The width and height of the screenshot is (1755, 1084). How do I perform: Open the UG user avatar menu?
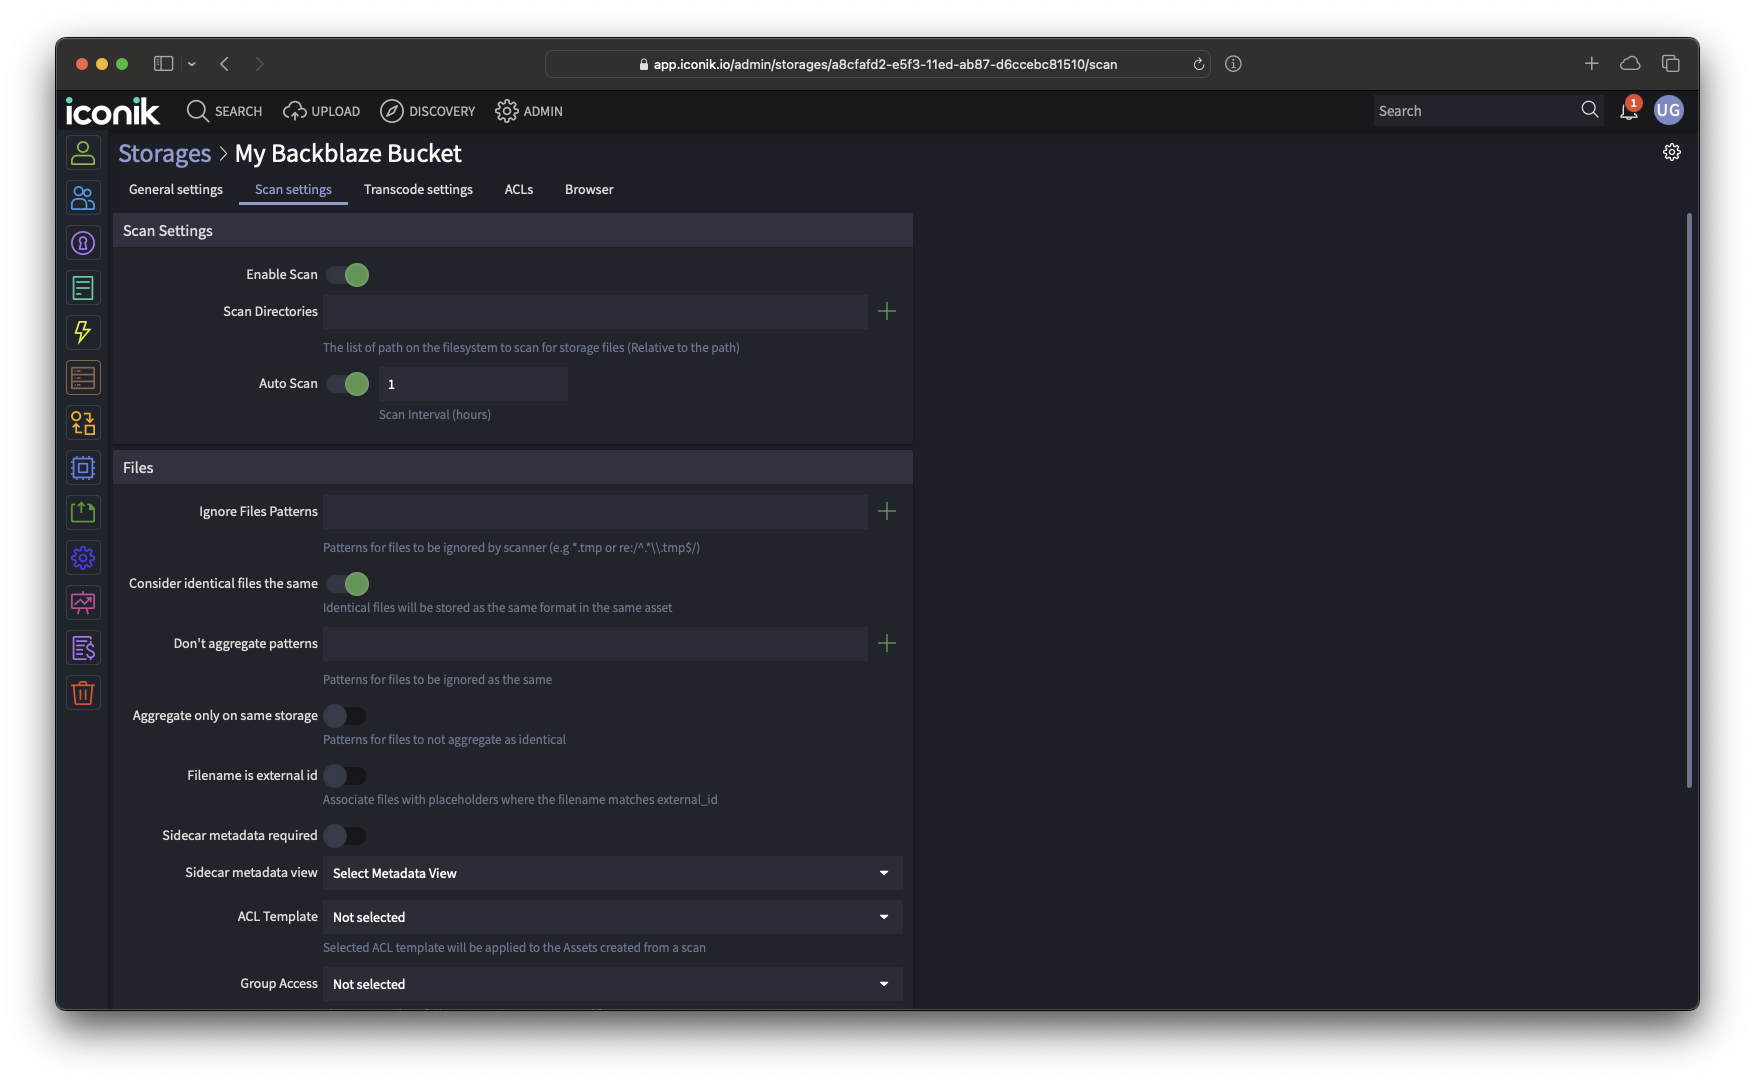pyautogui.click(x=1668, y=110)
